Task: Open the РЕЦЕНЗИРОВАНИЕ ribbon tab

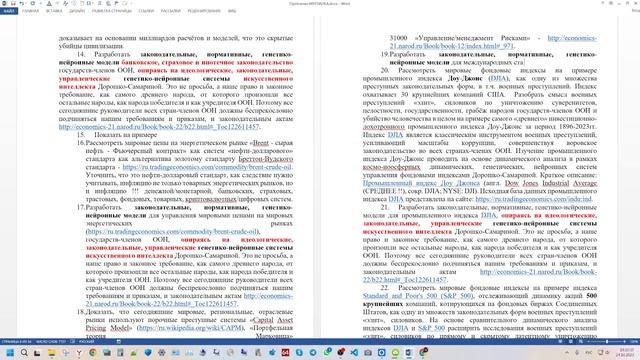Action: [x=204, y=11]
